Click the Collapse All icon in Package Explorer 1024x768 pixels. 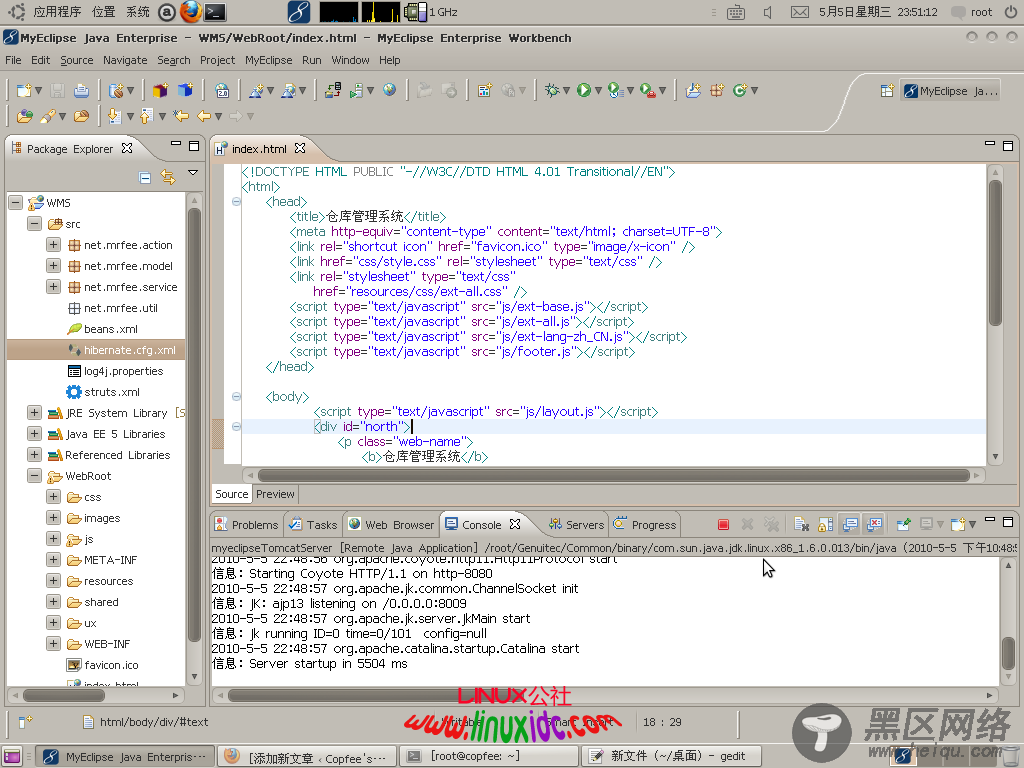click(x=145, y=177)
